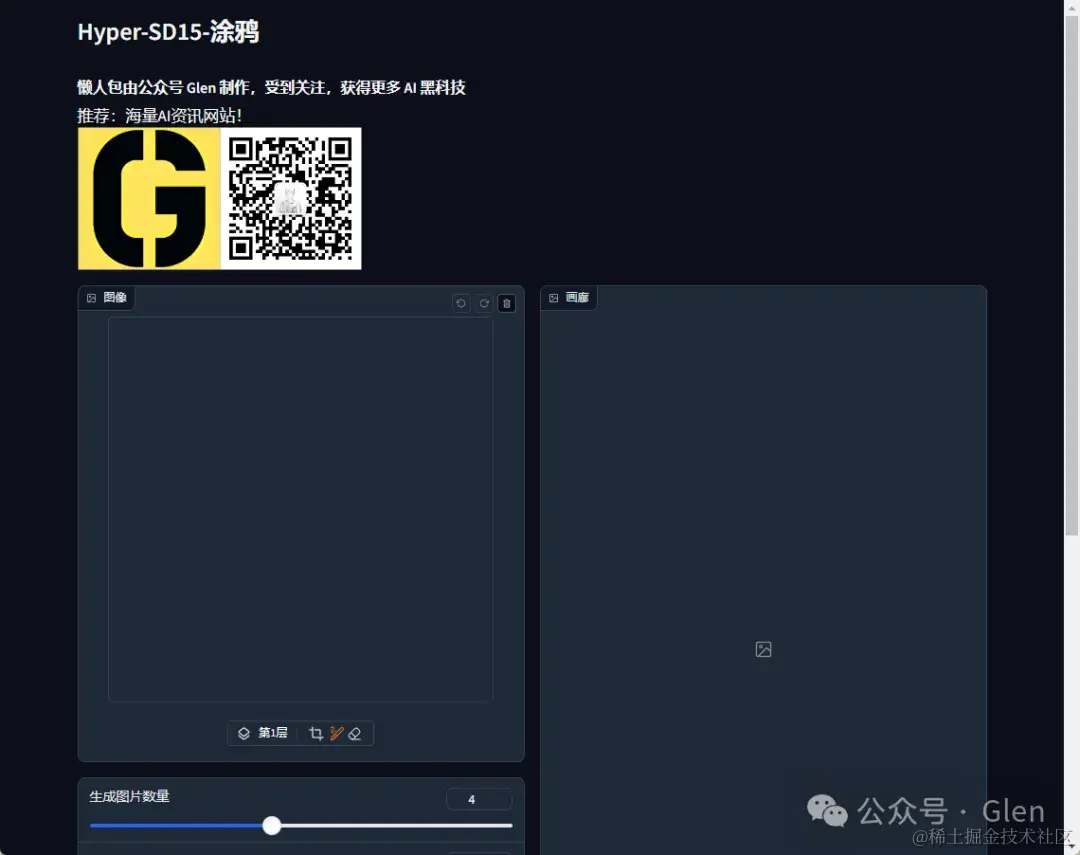Click inside the empty drawing canvas
This screenshot has height=855, width=1080.
(300, 509)
